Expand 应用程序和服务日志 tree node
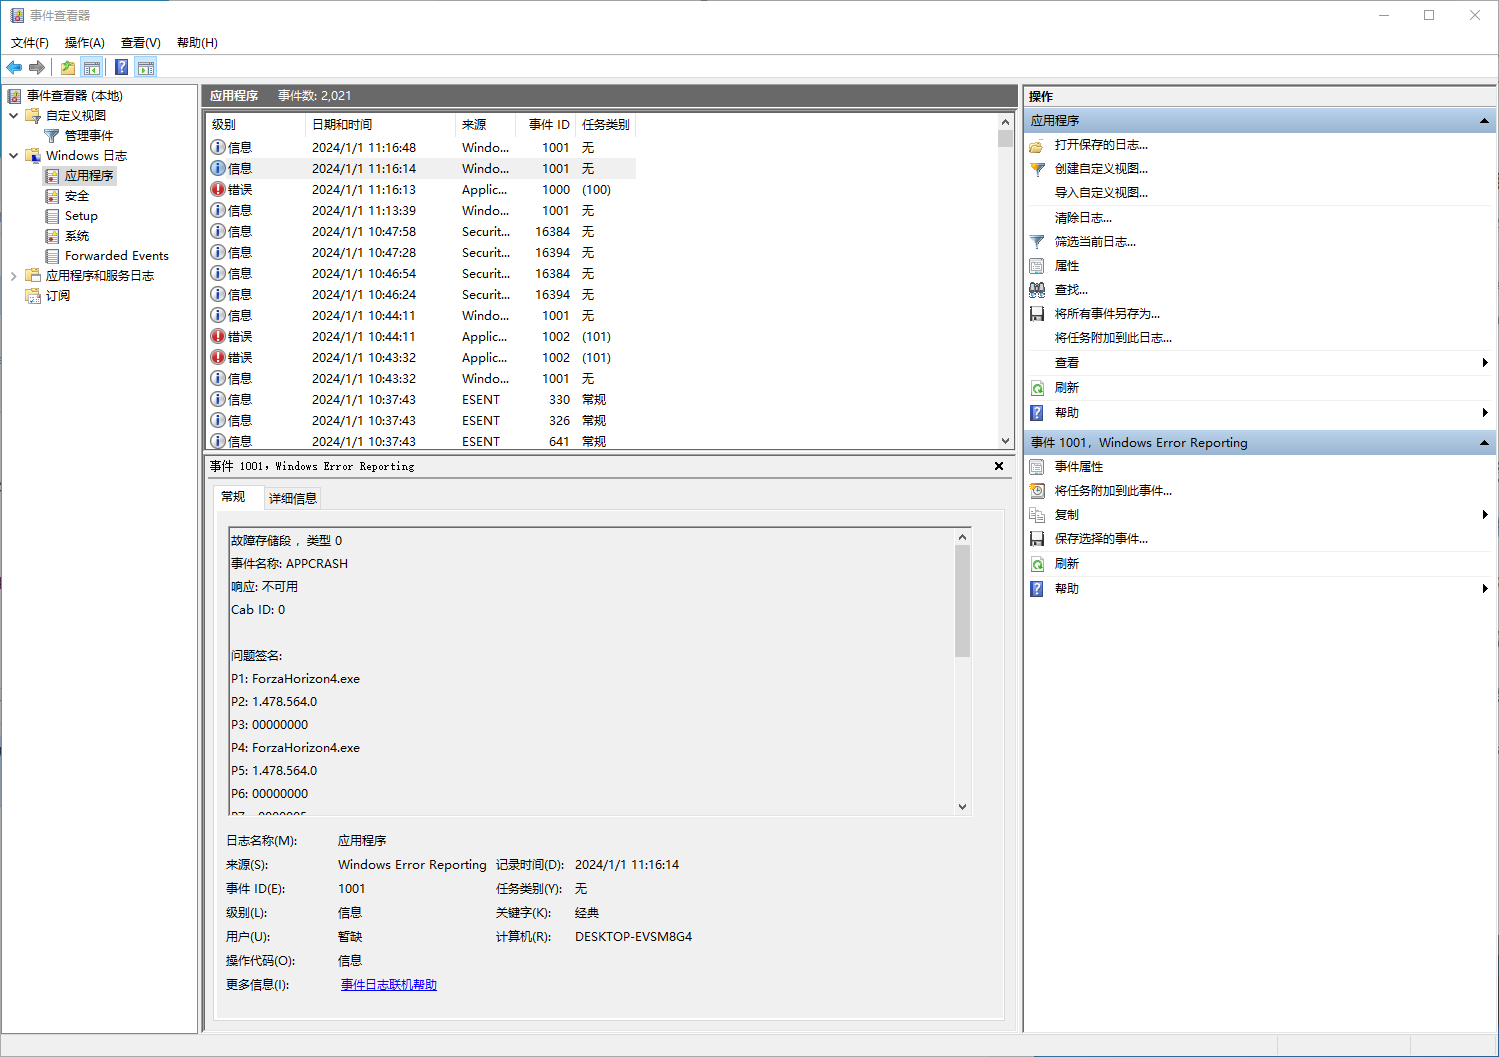Screen dimensions: 1499x1057 click(14, 276)
